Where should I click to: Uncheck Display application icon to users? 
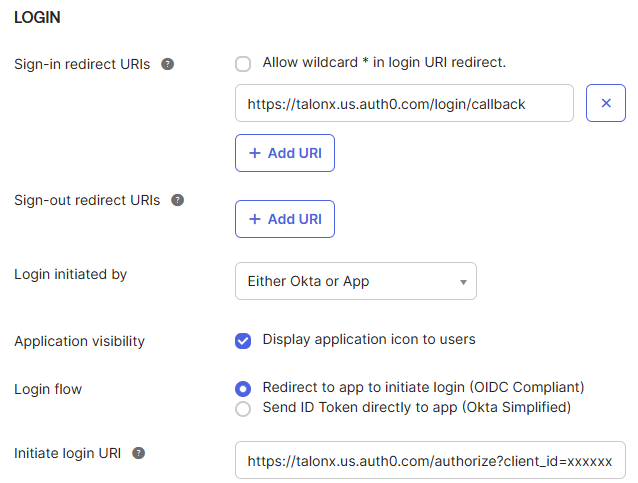pyautogui.click(x=243, y=341)
